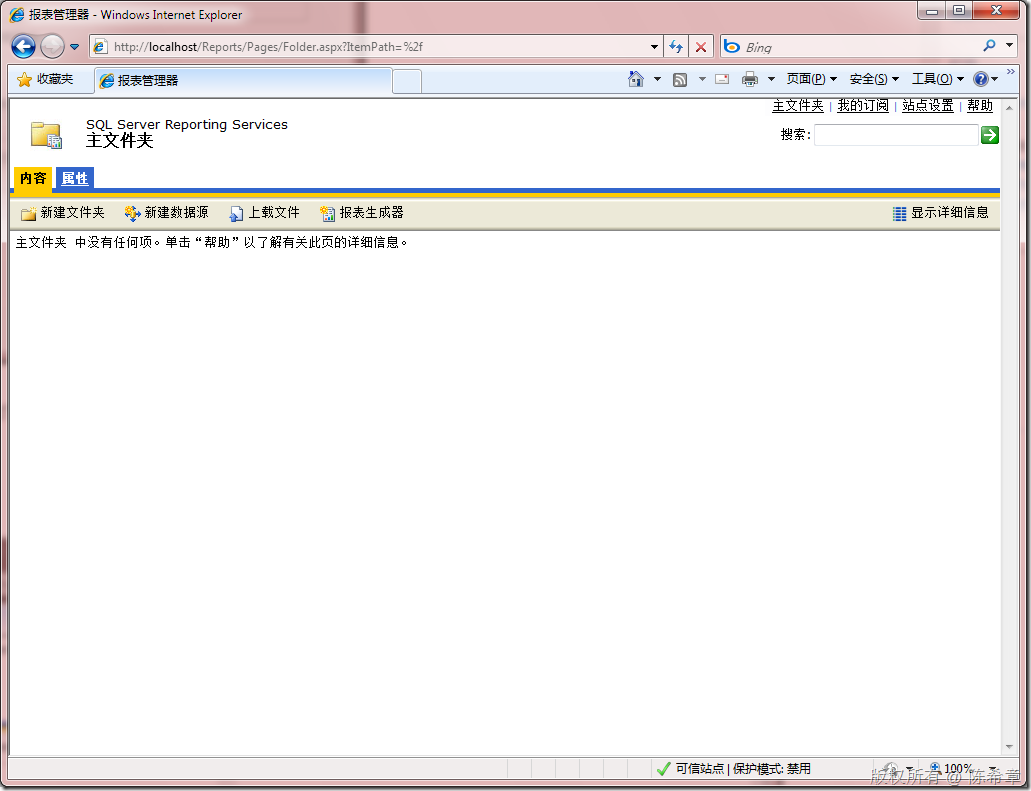The image size is (1031, 791).
Task: Expand the command bar overflow chevron
Action: (x=1011, y=71)
